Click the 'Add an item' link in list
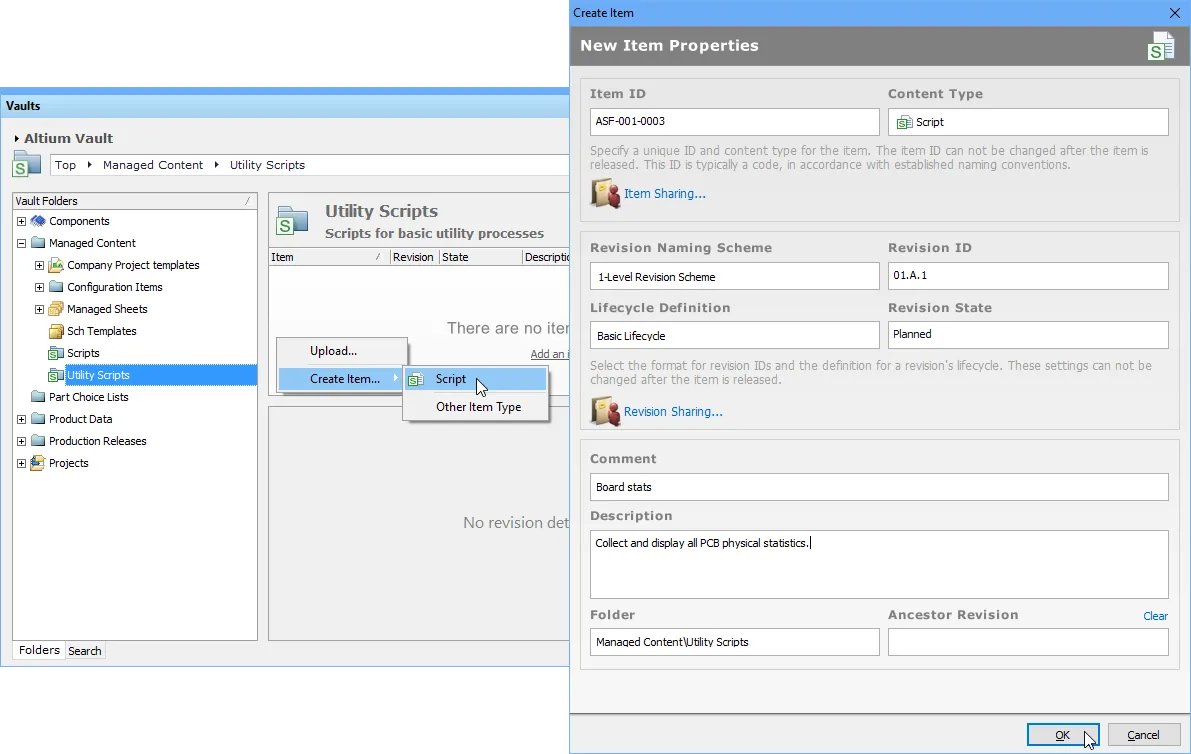 click(x=549, y=354)
